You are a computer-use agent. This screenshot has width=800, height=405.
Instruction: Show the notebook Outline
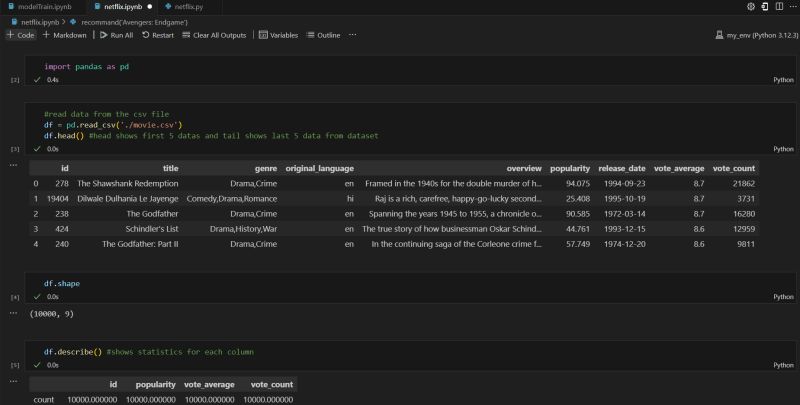pos(323,35)
